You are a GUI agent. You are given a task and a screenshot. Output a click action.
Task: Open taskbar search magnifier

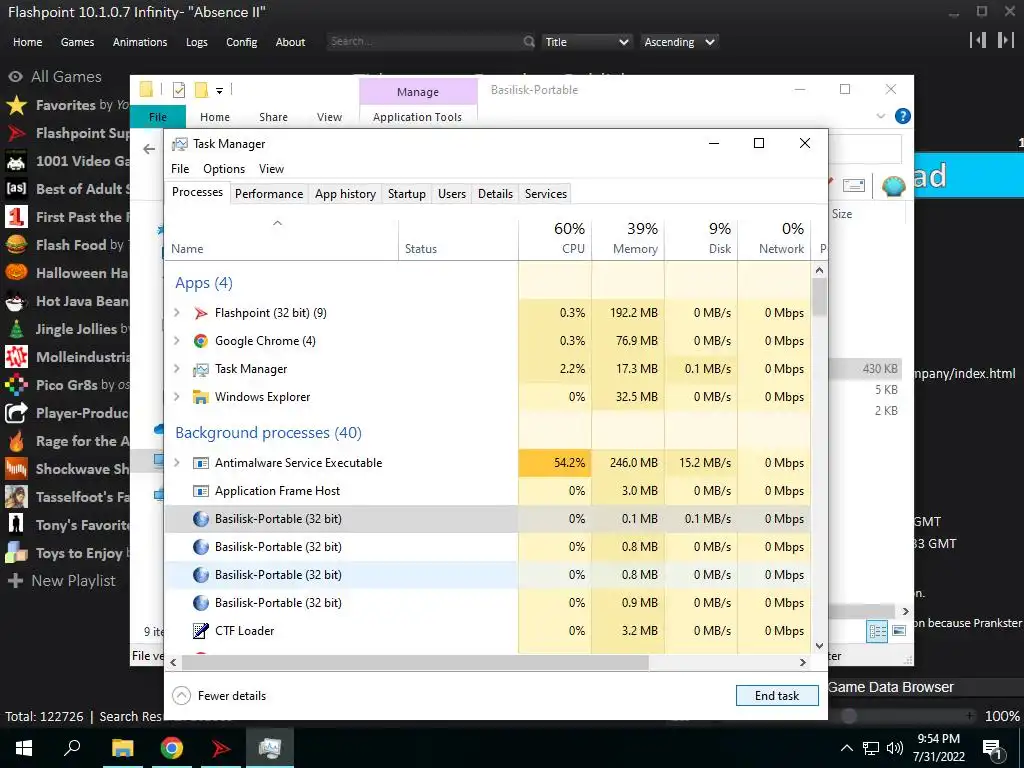tap(72, 747)
